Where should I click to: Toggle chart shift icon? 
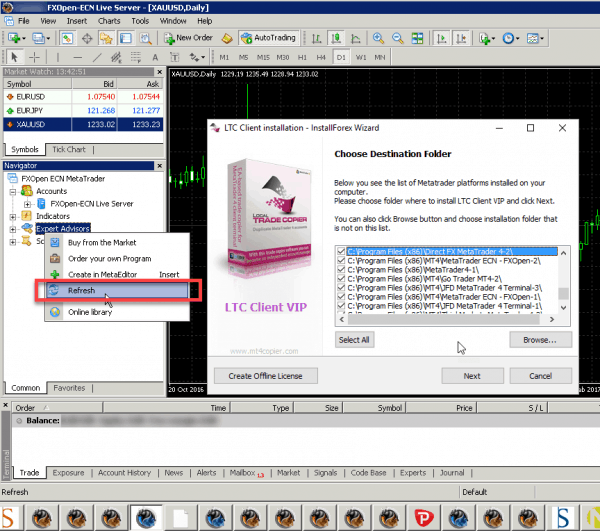click(x=461, y=38)
